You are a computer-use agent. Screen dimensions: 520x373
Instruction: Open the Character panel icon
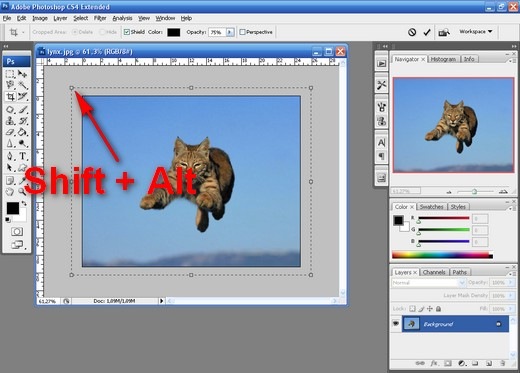tap(381, 143)
